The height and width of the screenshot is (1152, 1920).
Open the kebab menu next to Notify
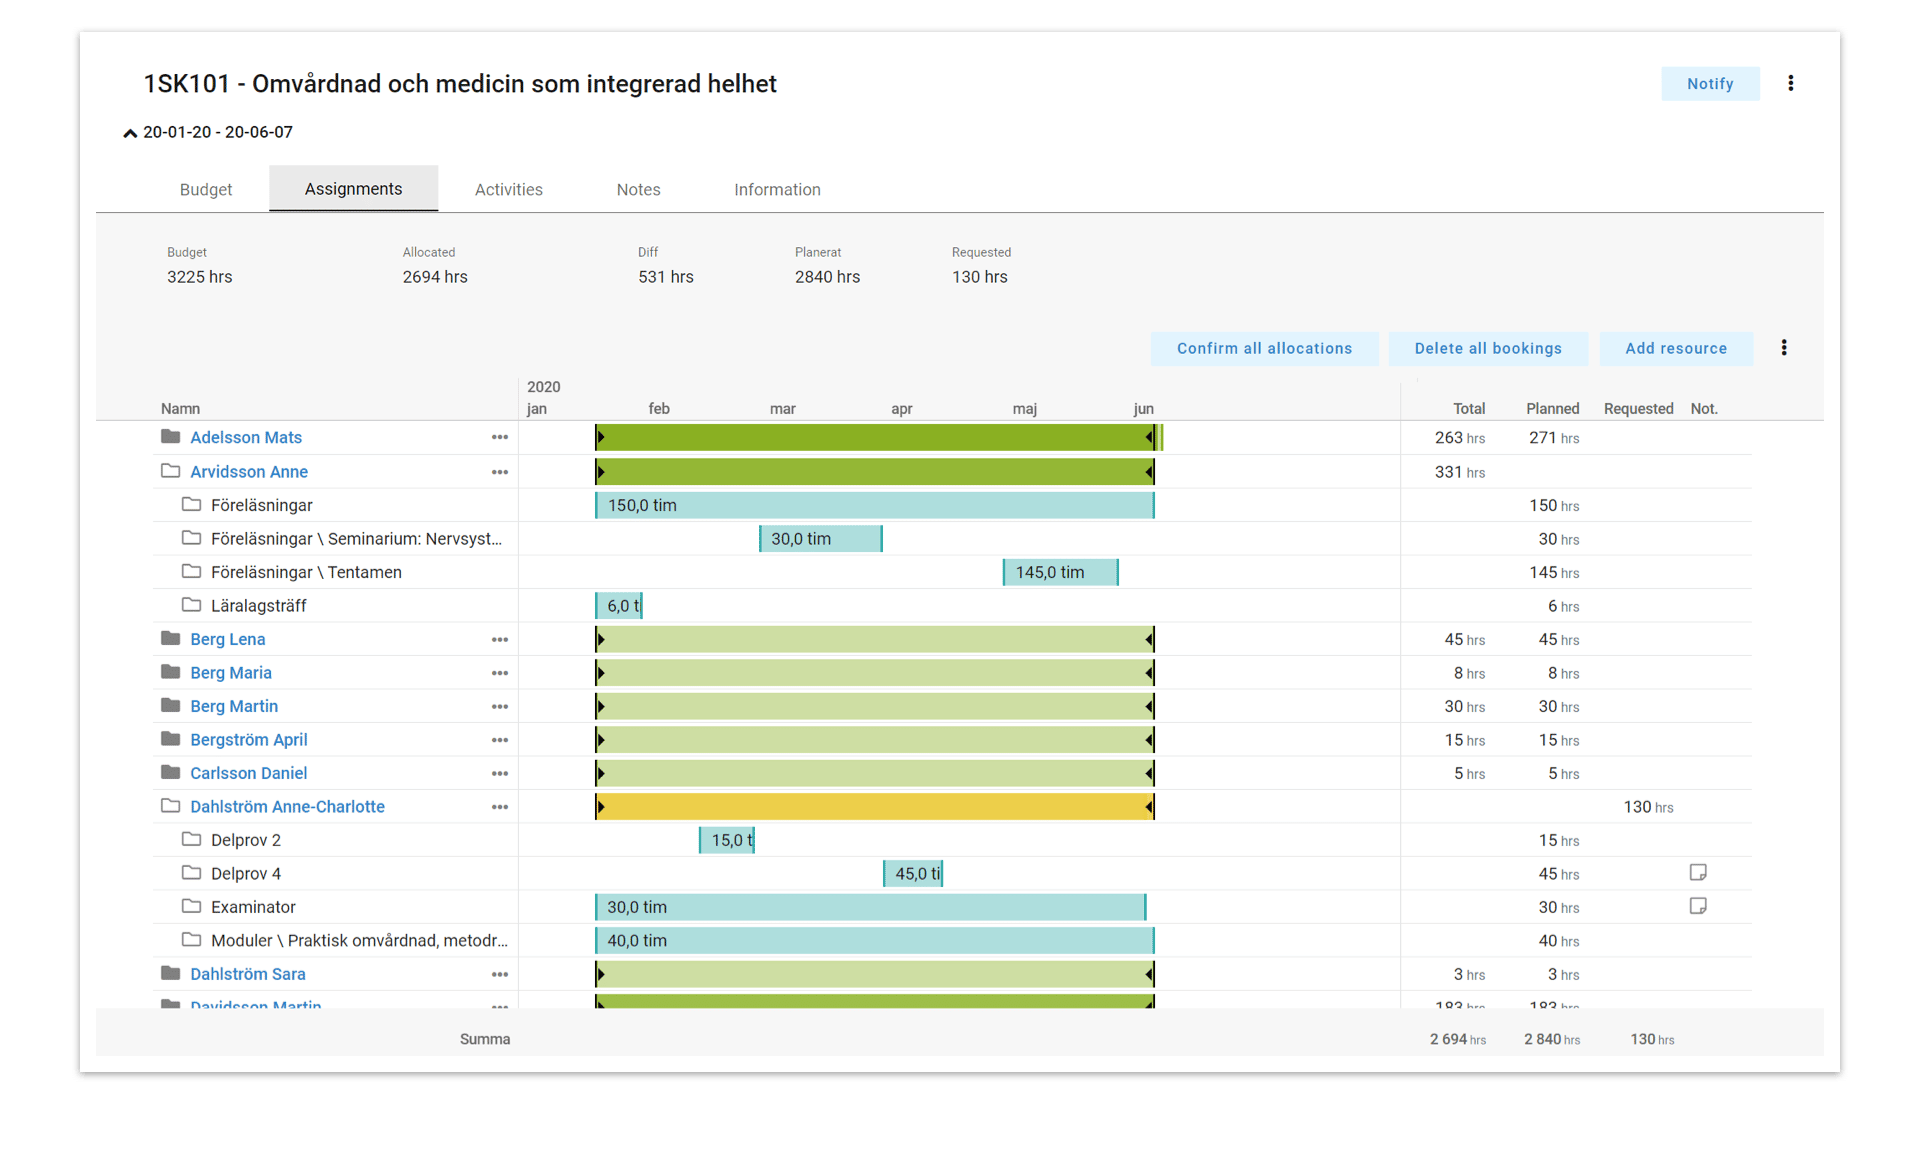[x=1791, y=83]
